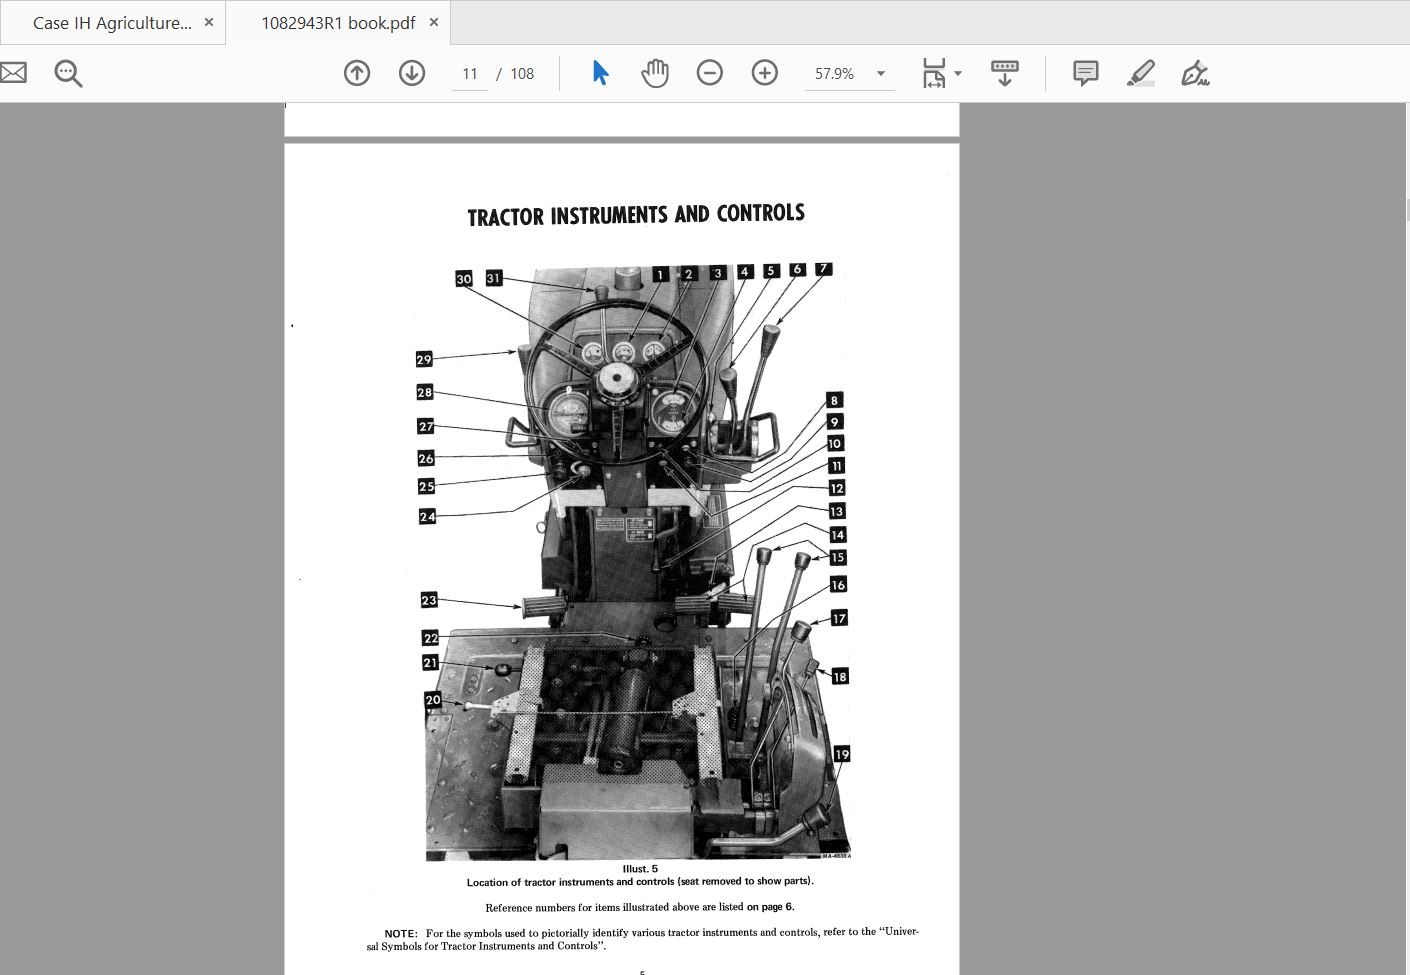
Task: Click the 'on page 6' reference text
Action: (x=770, y=907)
